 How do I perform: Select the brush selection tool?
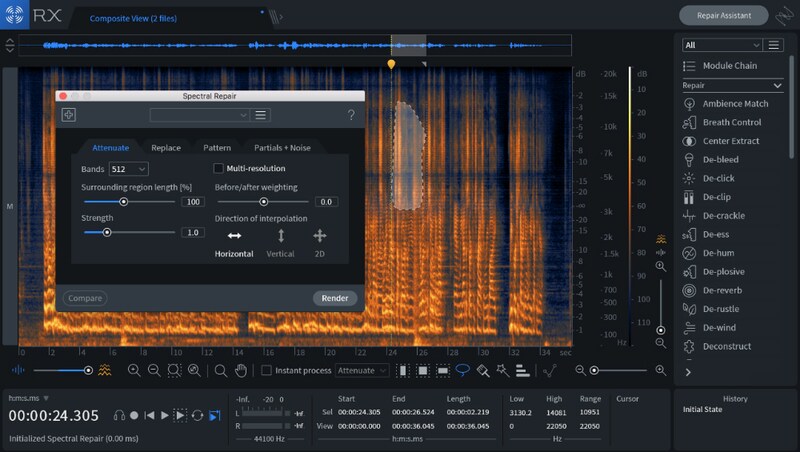(x=483, y=371)
